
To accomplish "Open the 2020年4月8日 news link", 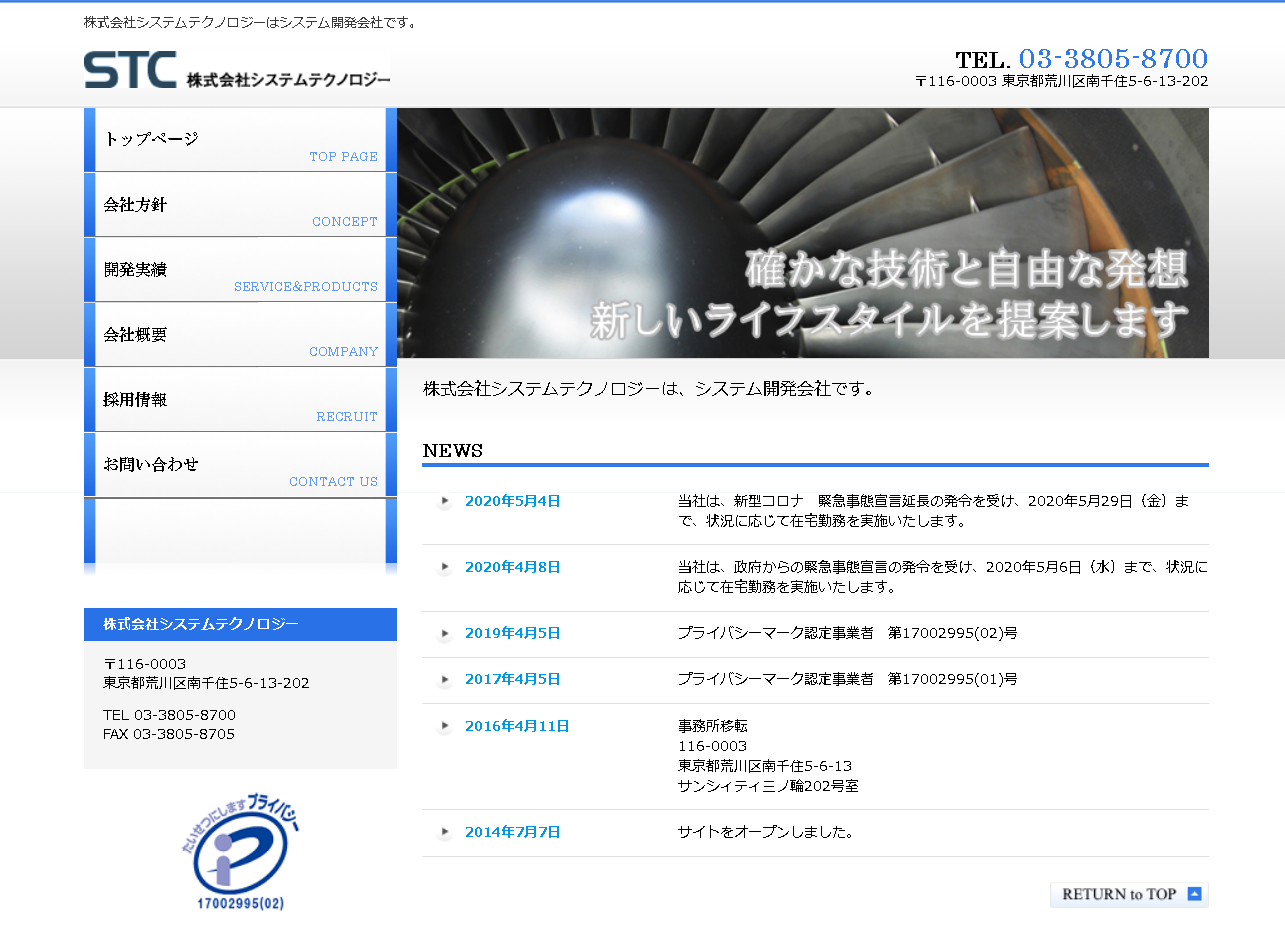I will 512,567.
